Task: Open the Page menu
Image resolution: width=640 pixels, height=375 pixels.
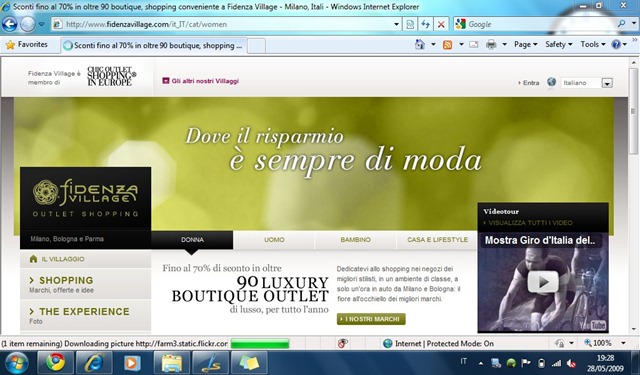Action: pyautogui.click(x=525, y=44)
